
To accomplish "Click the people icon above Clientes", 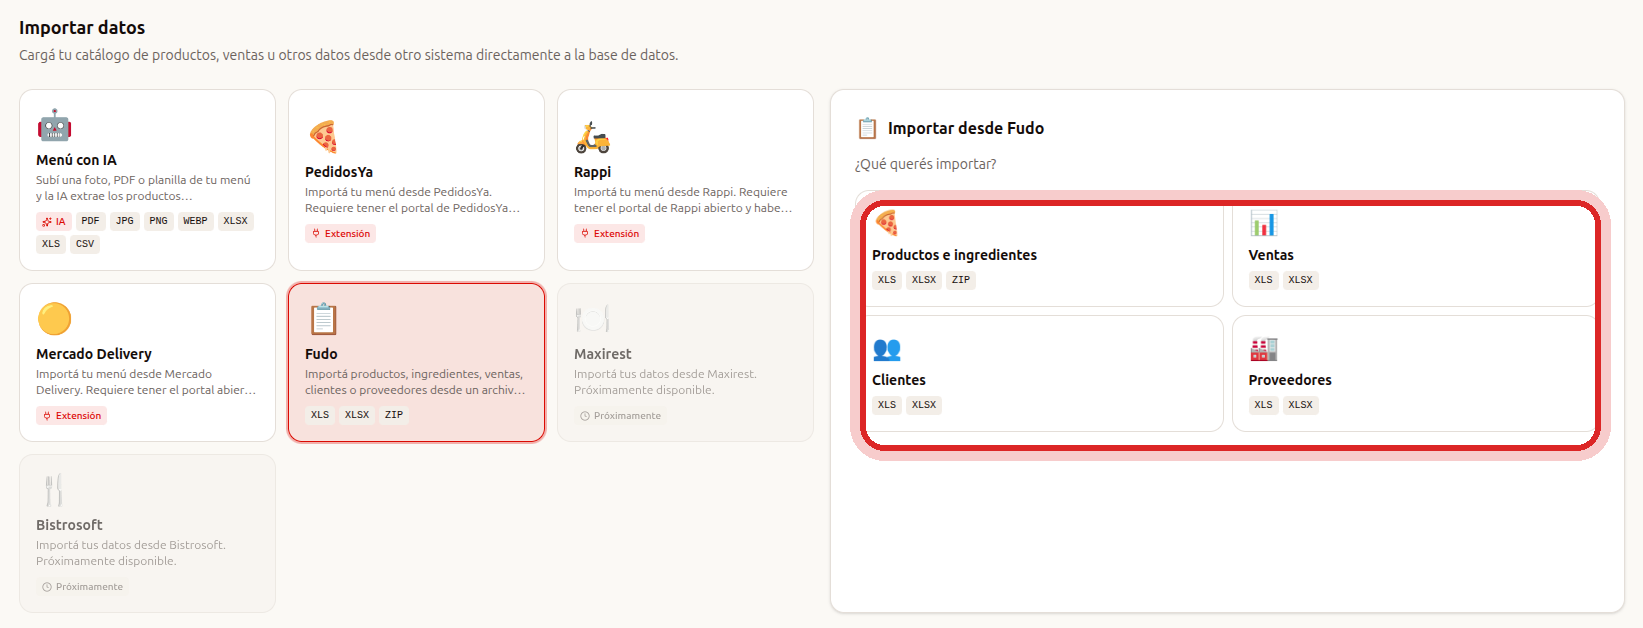I will pos(886,349).
